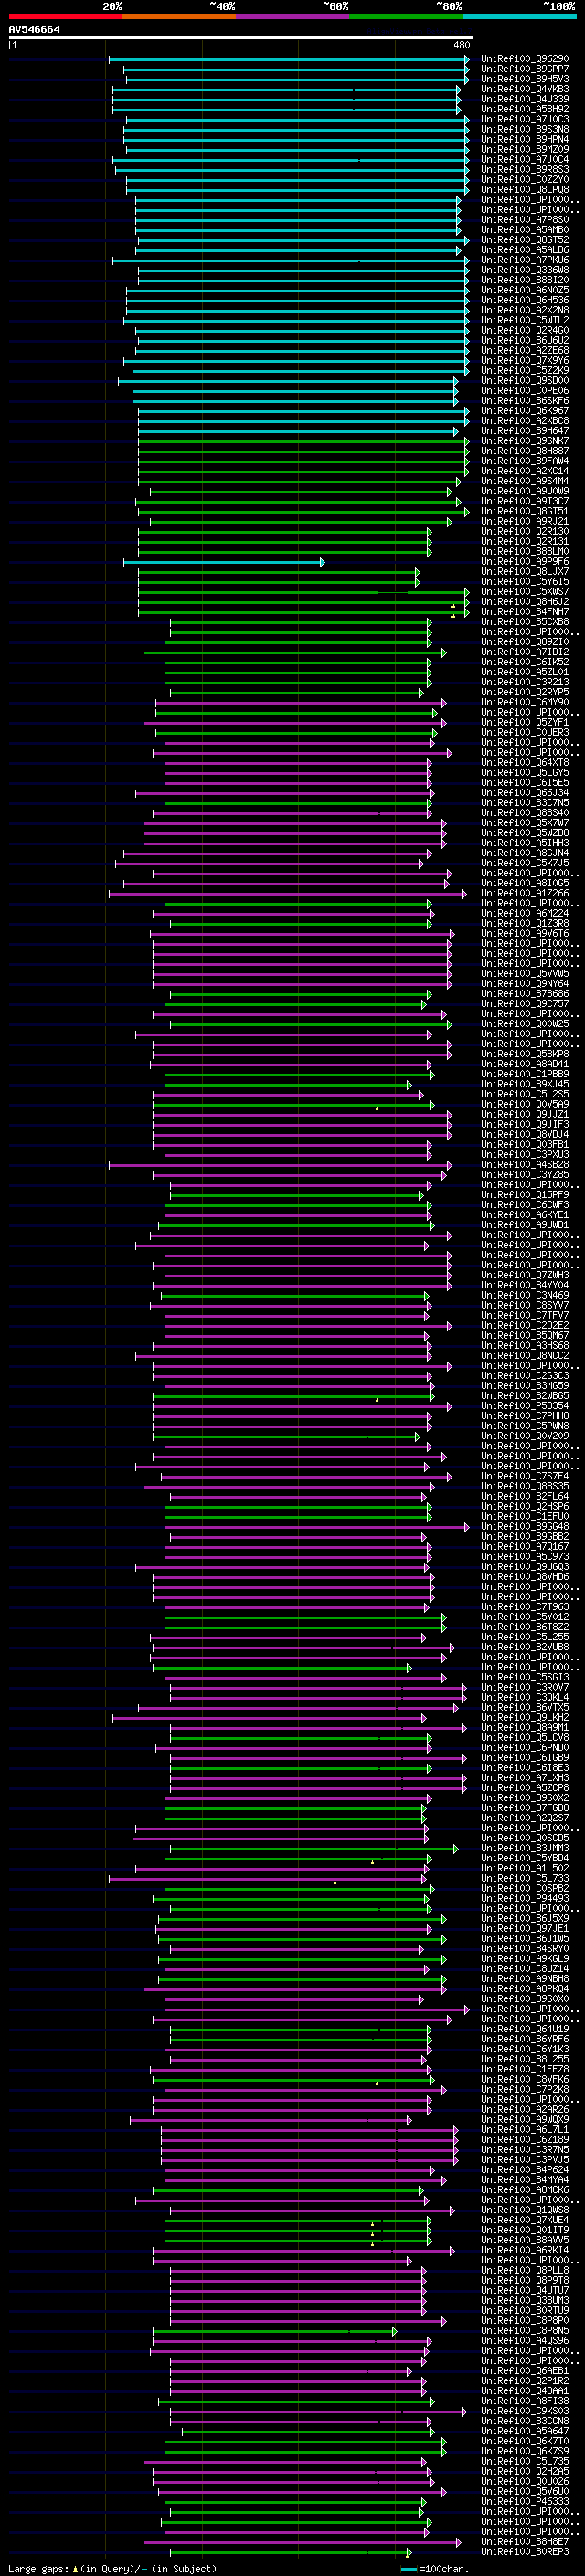The width and height of the screenshot is (585, 2576).
Task: Click label UniRef100_B9H647
Action: point(525,431)
